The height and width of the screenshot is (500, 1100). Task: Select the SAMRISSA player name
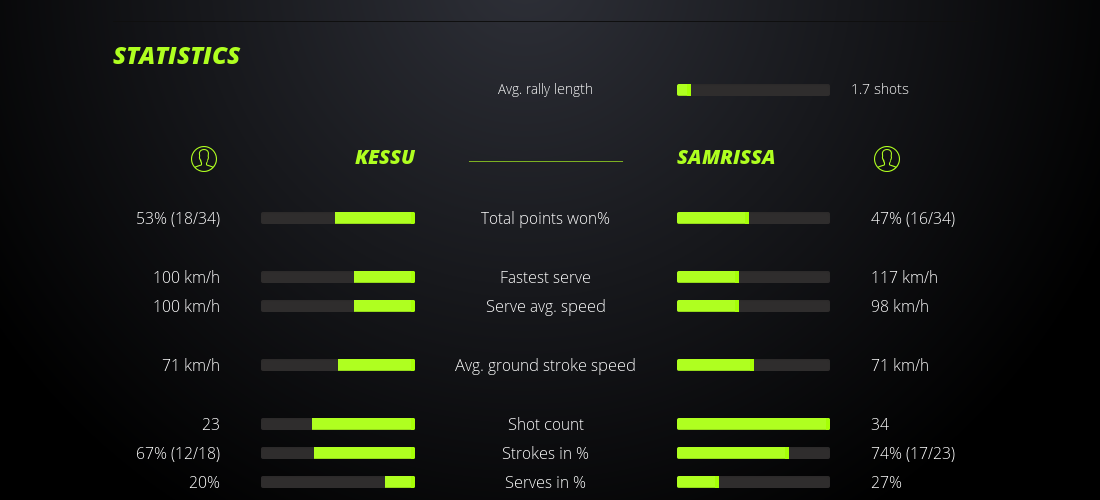pyautogui.click(x=726, y=157)
